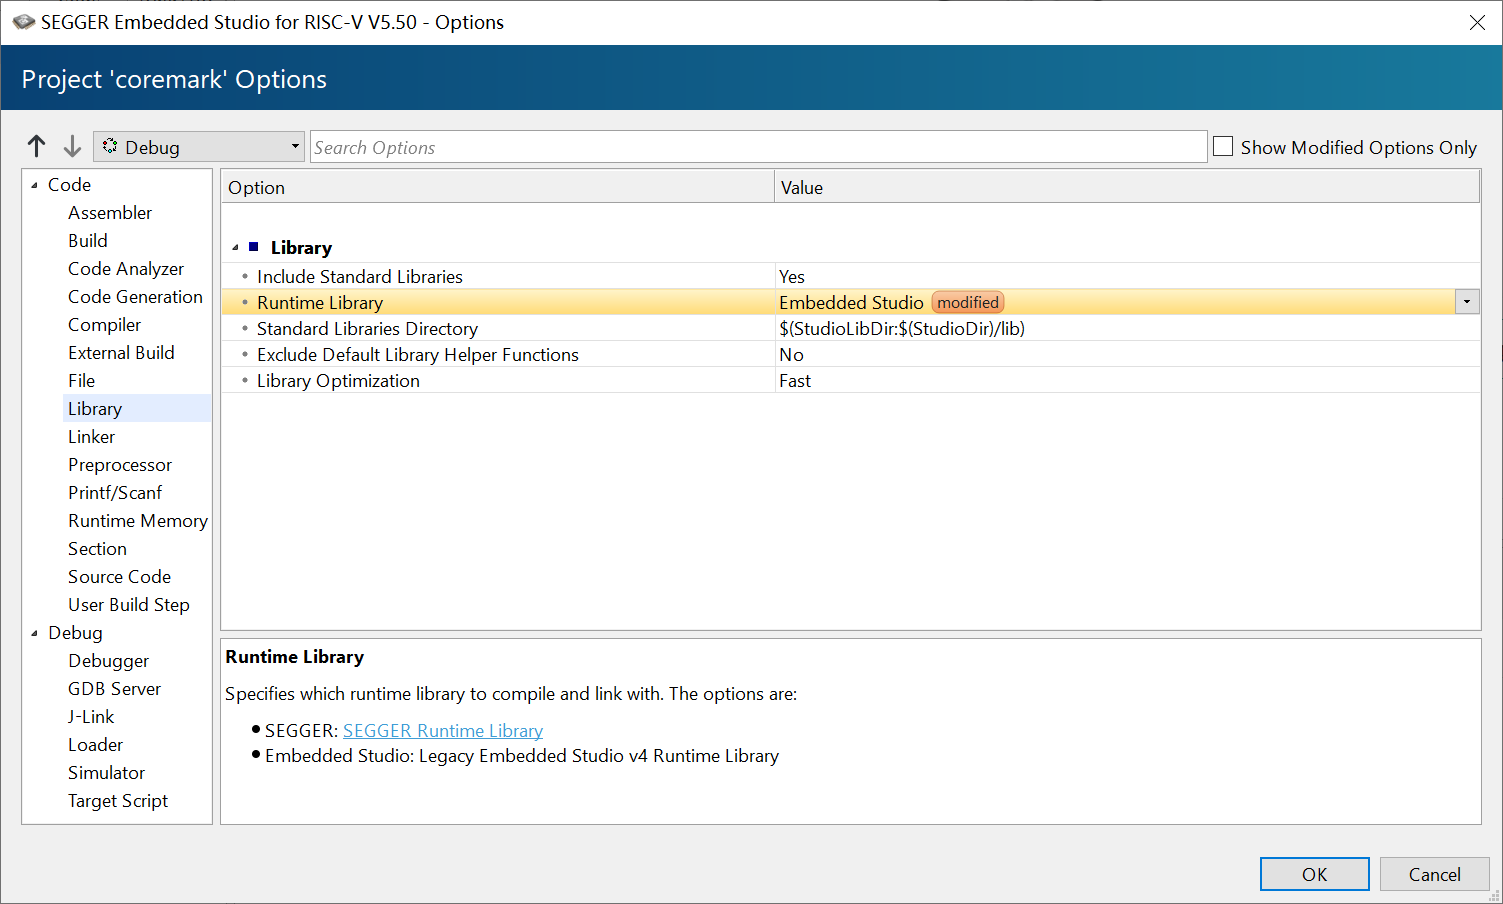The image size is (1503, 904).
Task: Click the Cancel button
Action: [1435, 874]
